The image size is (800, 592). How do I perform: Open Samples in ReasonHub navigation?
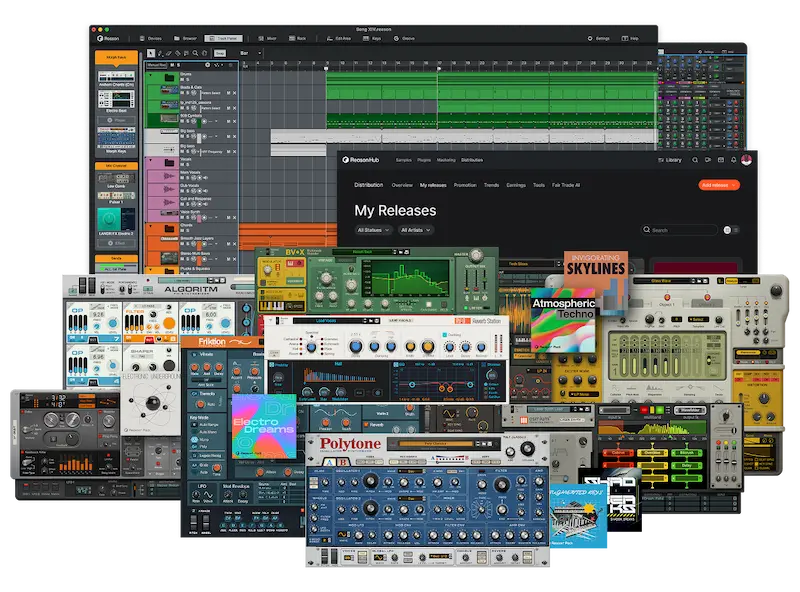[x=404, y=160]
